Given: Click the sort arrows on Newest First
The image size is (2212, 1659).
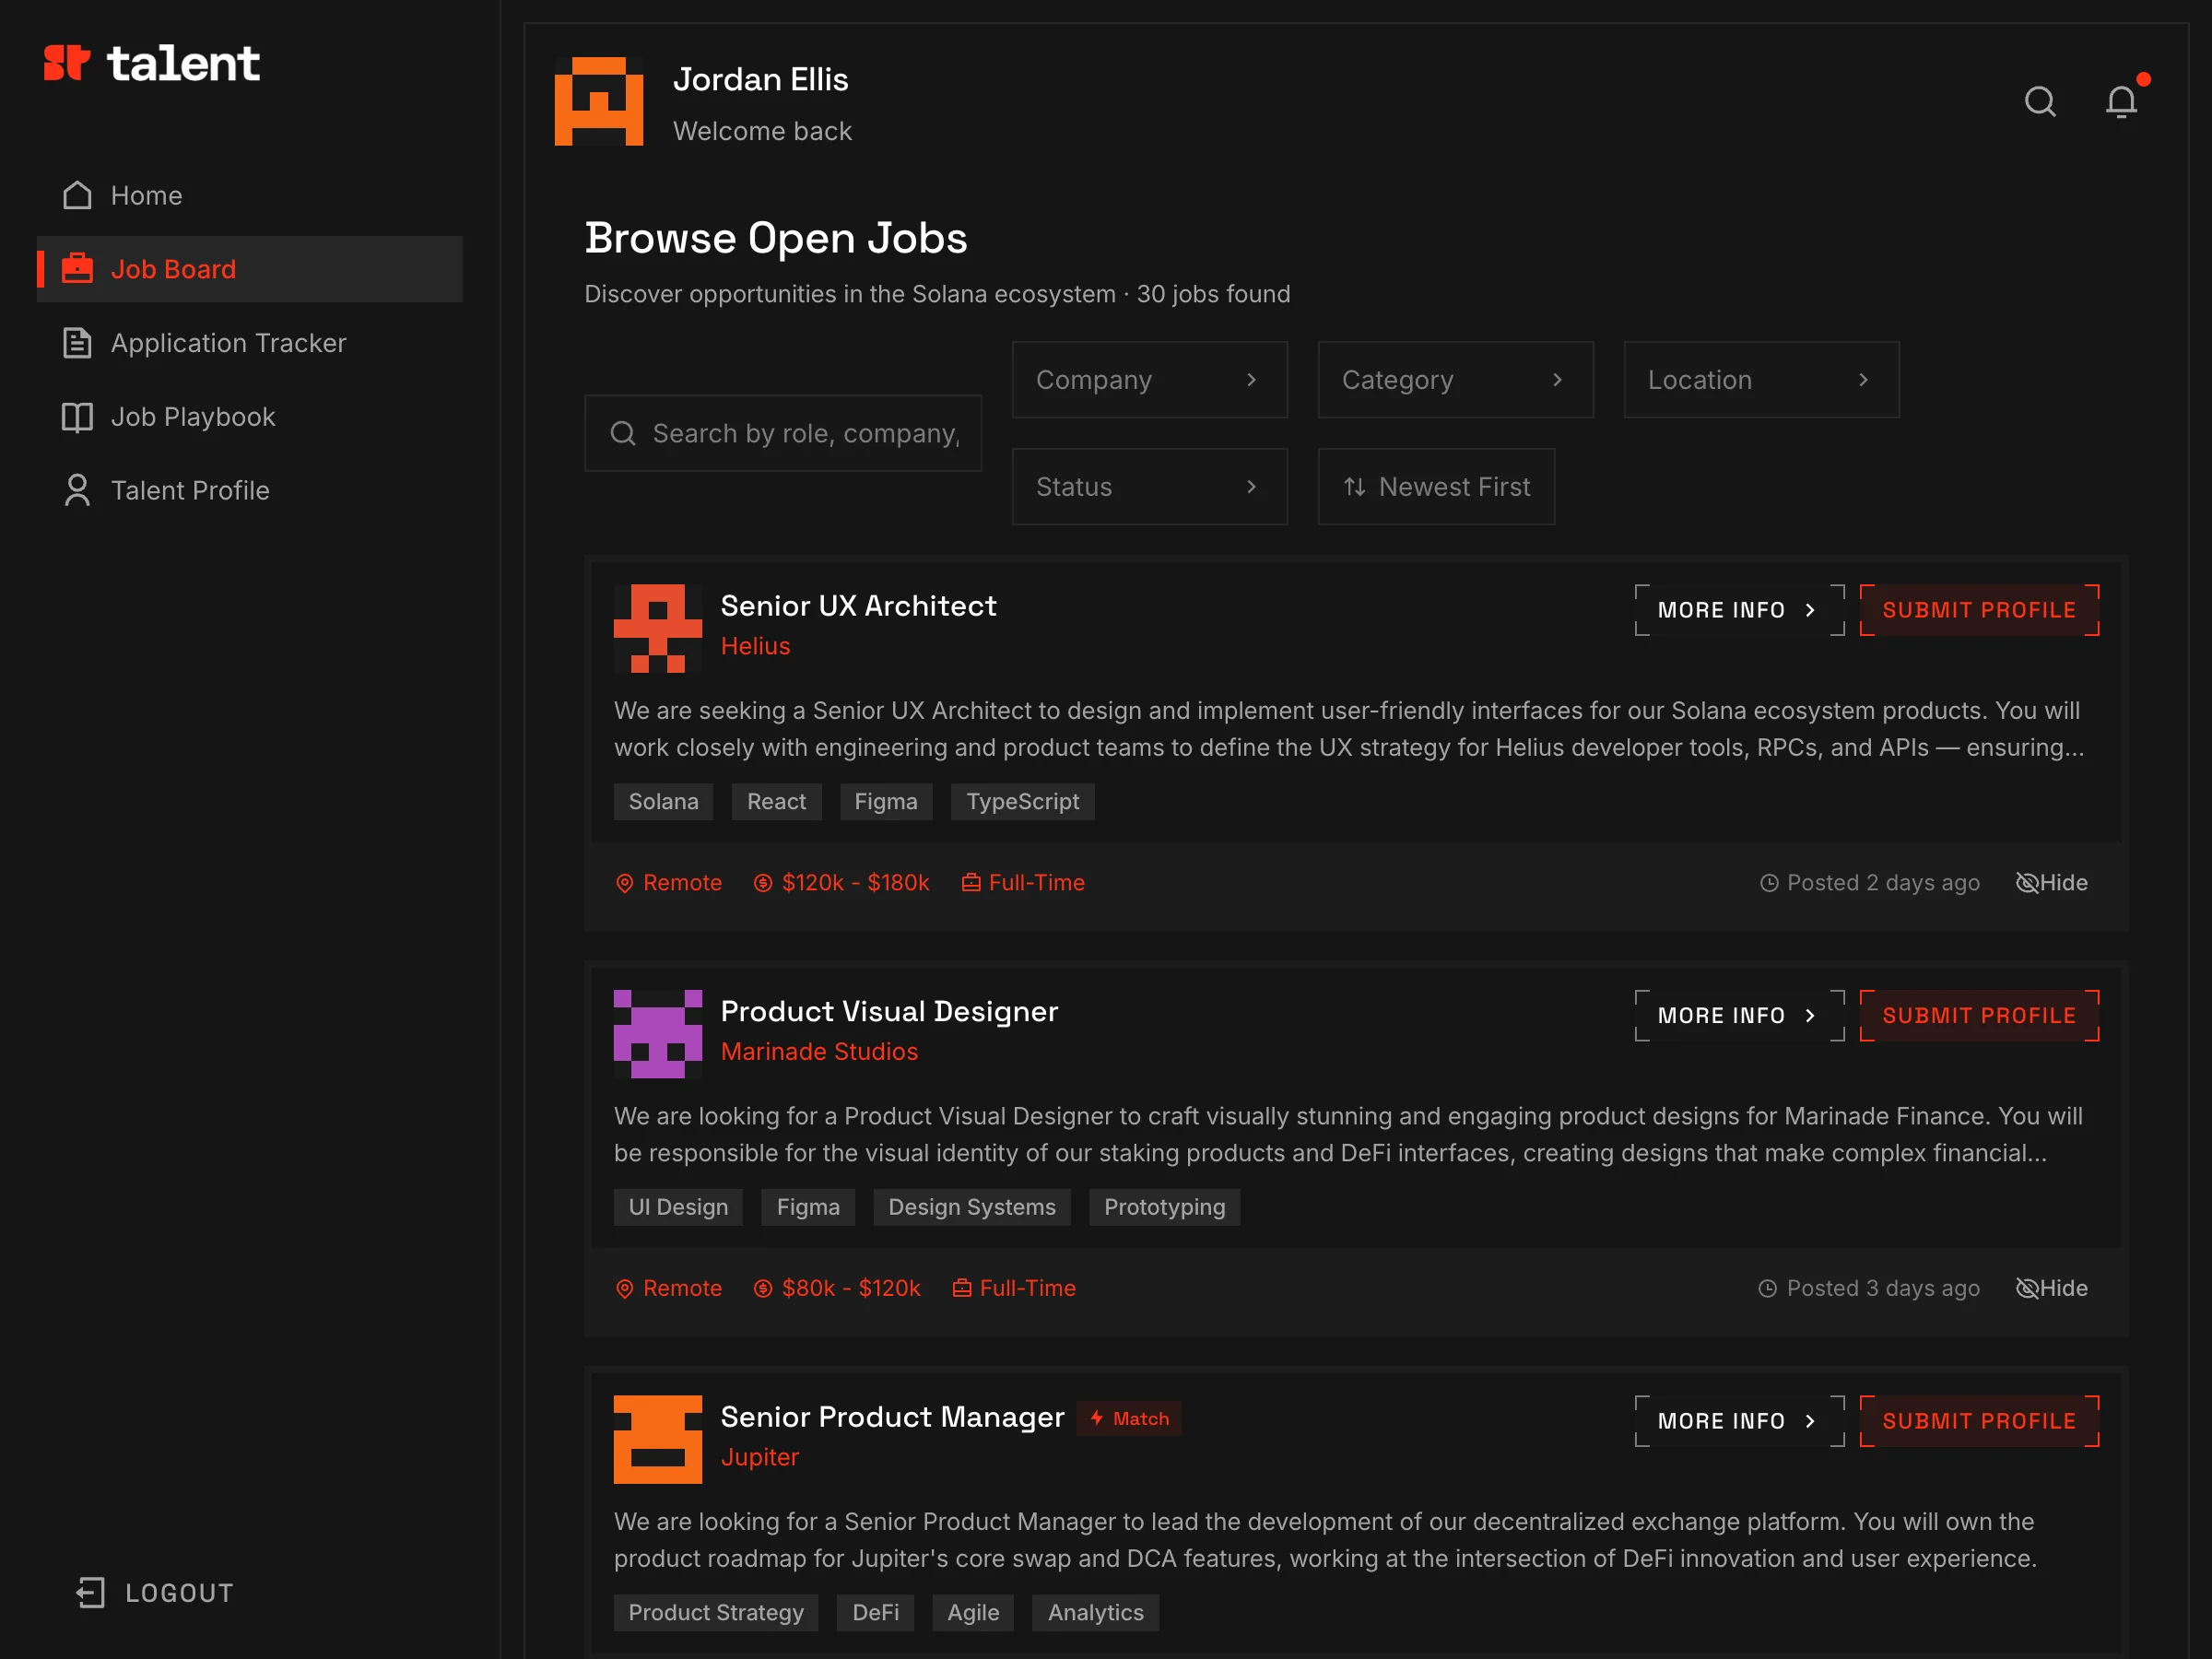Looking at the screenshot, I should point(1354,487).
